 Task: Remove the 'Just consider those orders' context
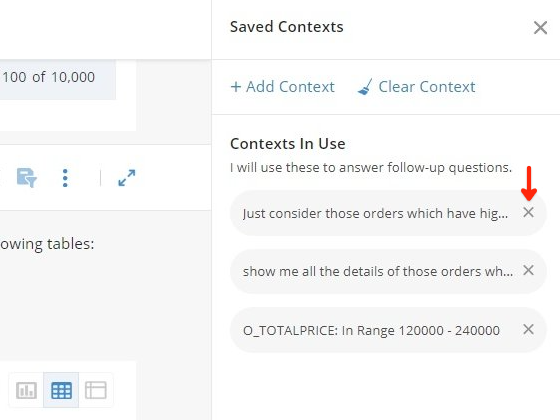pyautogui.click(x=528, y=212)
